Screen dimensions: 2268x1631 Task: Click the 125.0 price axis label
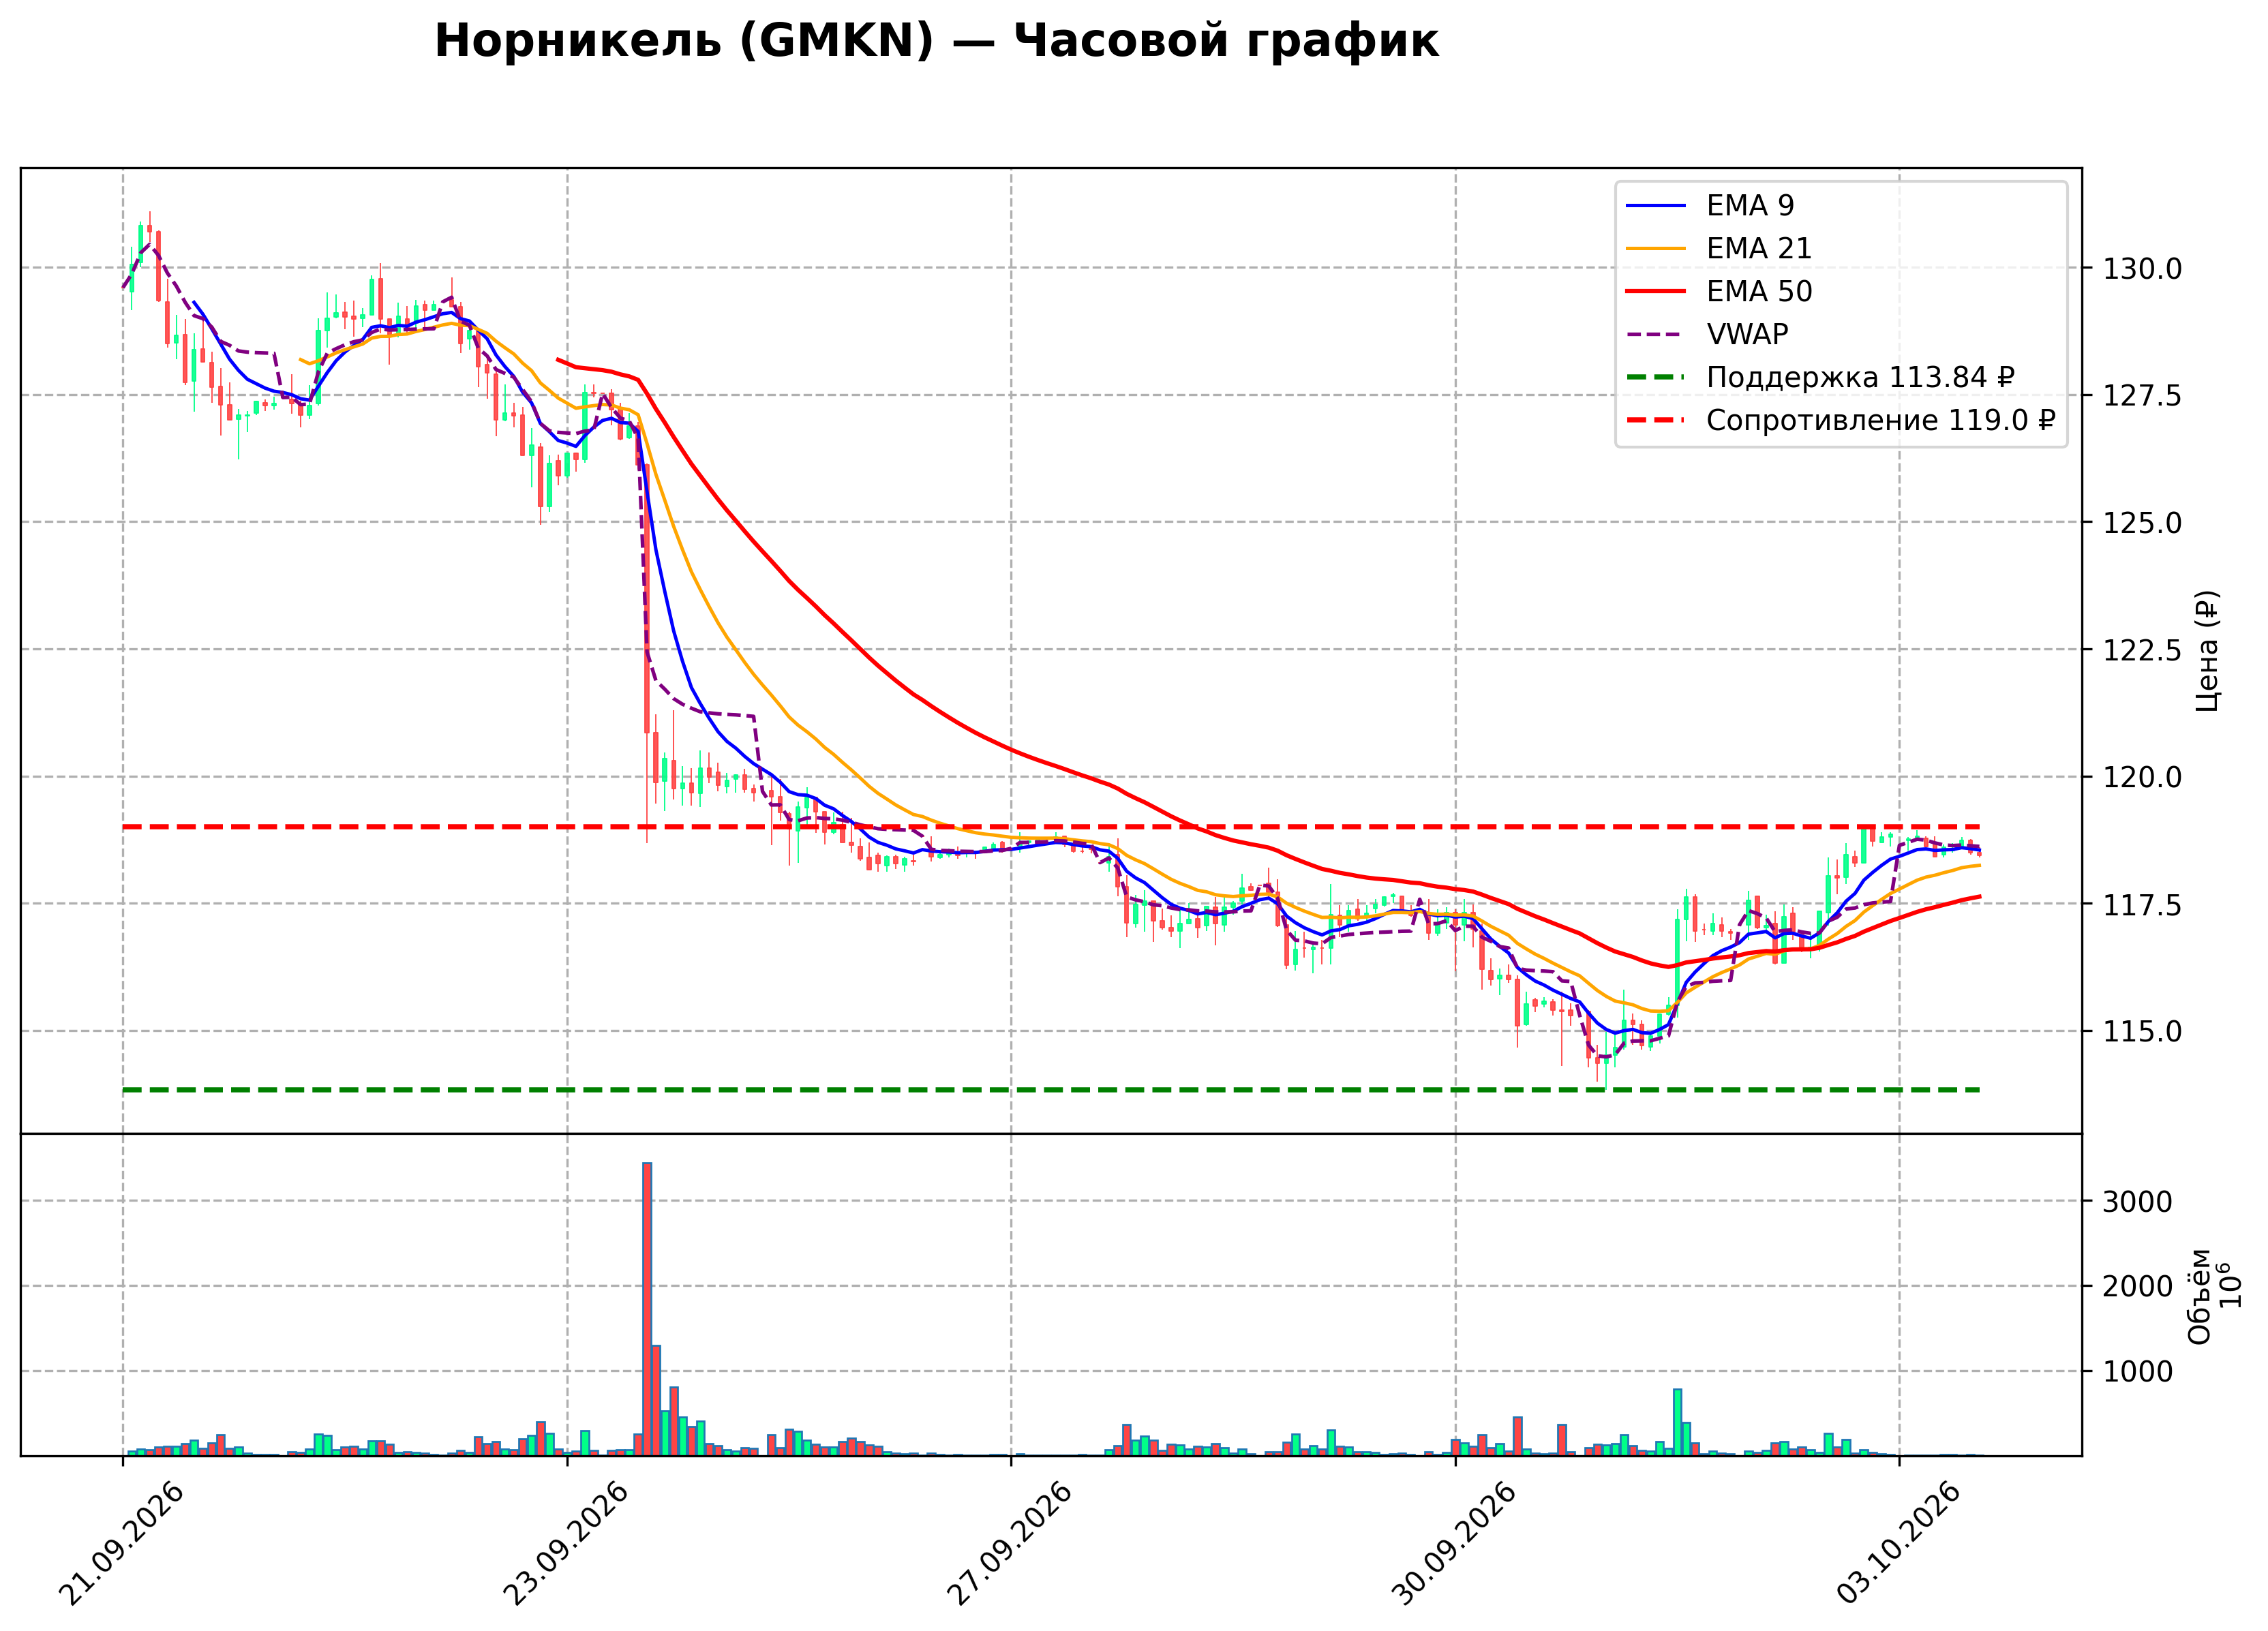2142,523
